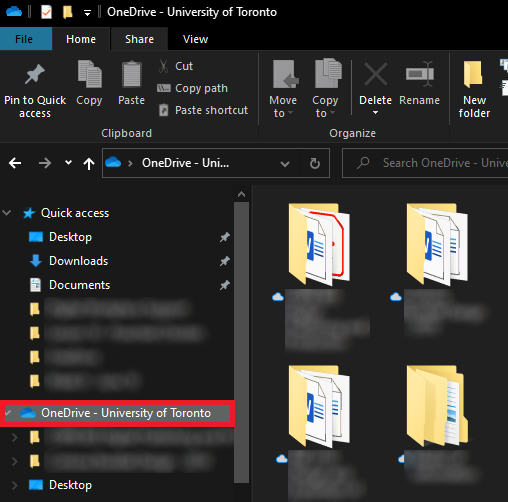Click pin icon beside Downloads
Viewport: 508px width, 502px height.
pyautogui.click(x=225, y=261)
